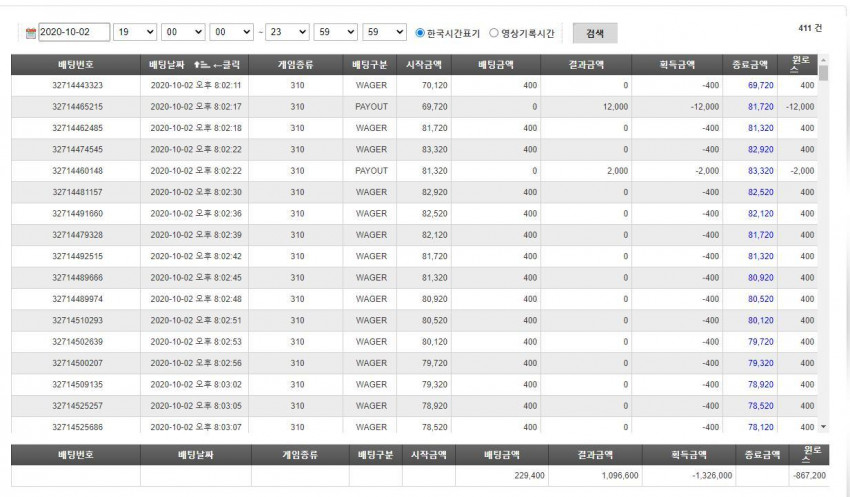Select 한국시간표기 radio button

pos(420,33)
